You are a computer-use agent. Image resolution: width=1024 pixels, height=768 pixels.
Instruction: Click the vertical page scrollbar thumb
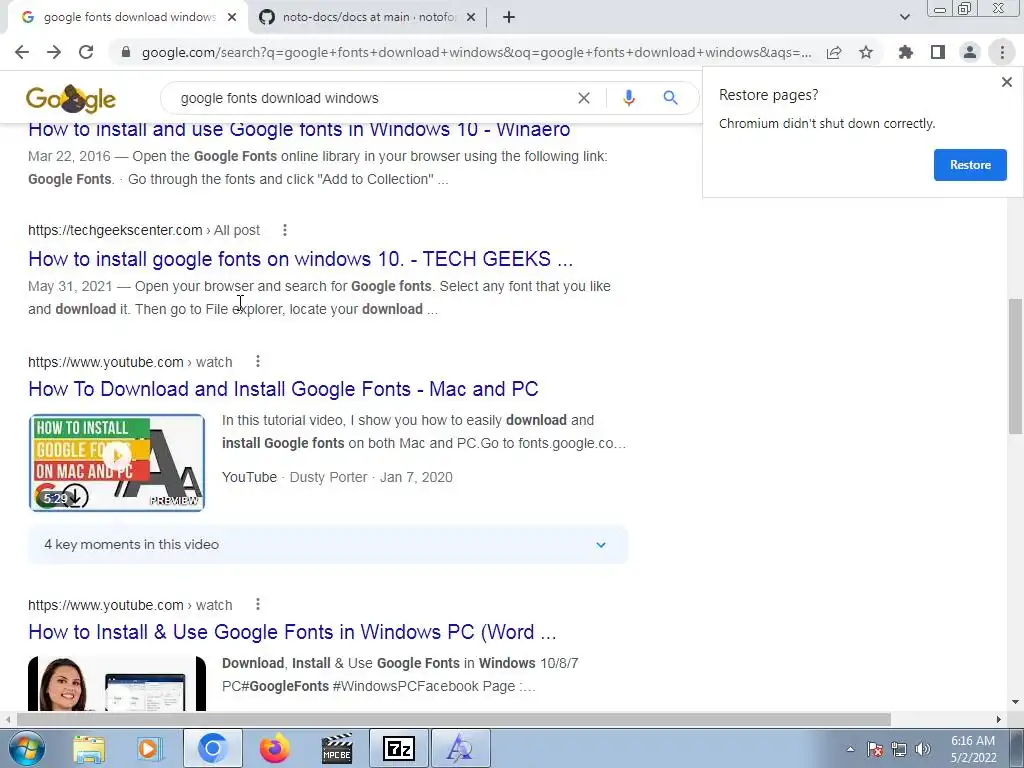pos(1015,366)
